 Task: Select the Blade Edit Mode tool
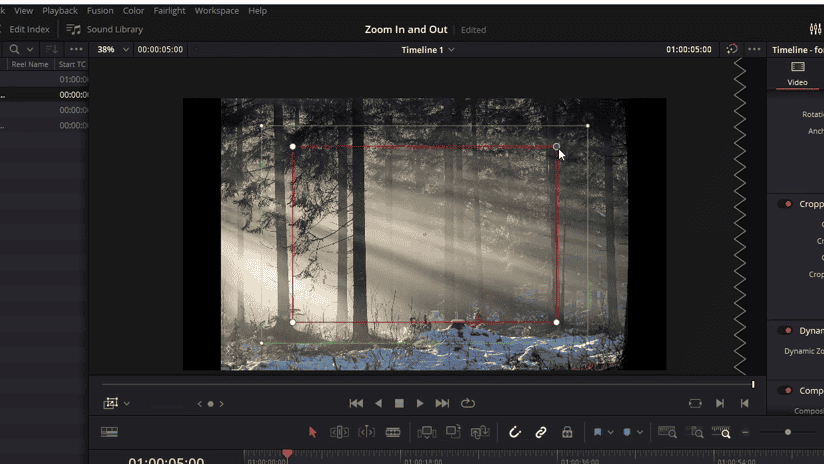[x=393, y=432]
